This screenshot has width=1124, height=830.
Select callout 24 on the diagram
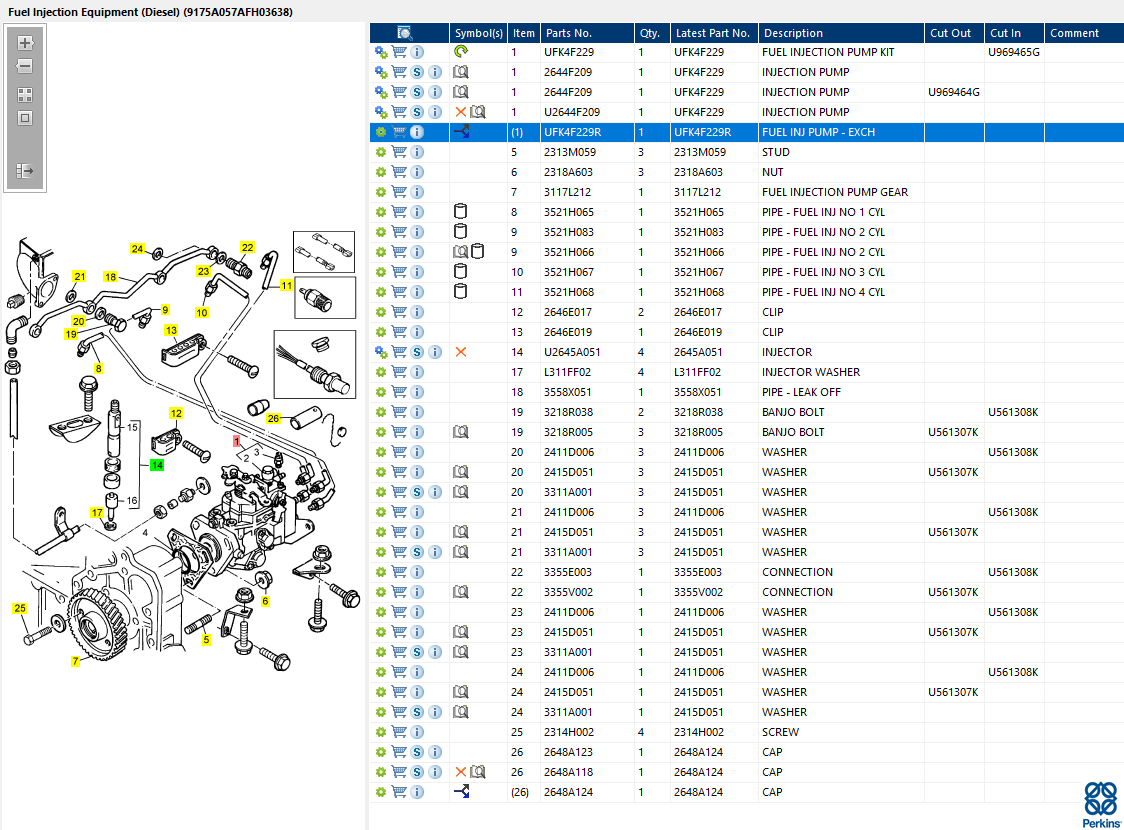(138, 249)
